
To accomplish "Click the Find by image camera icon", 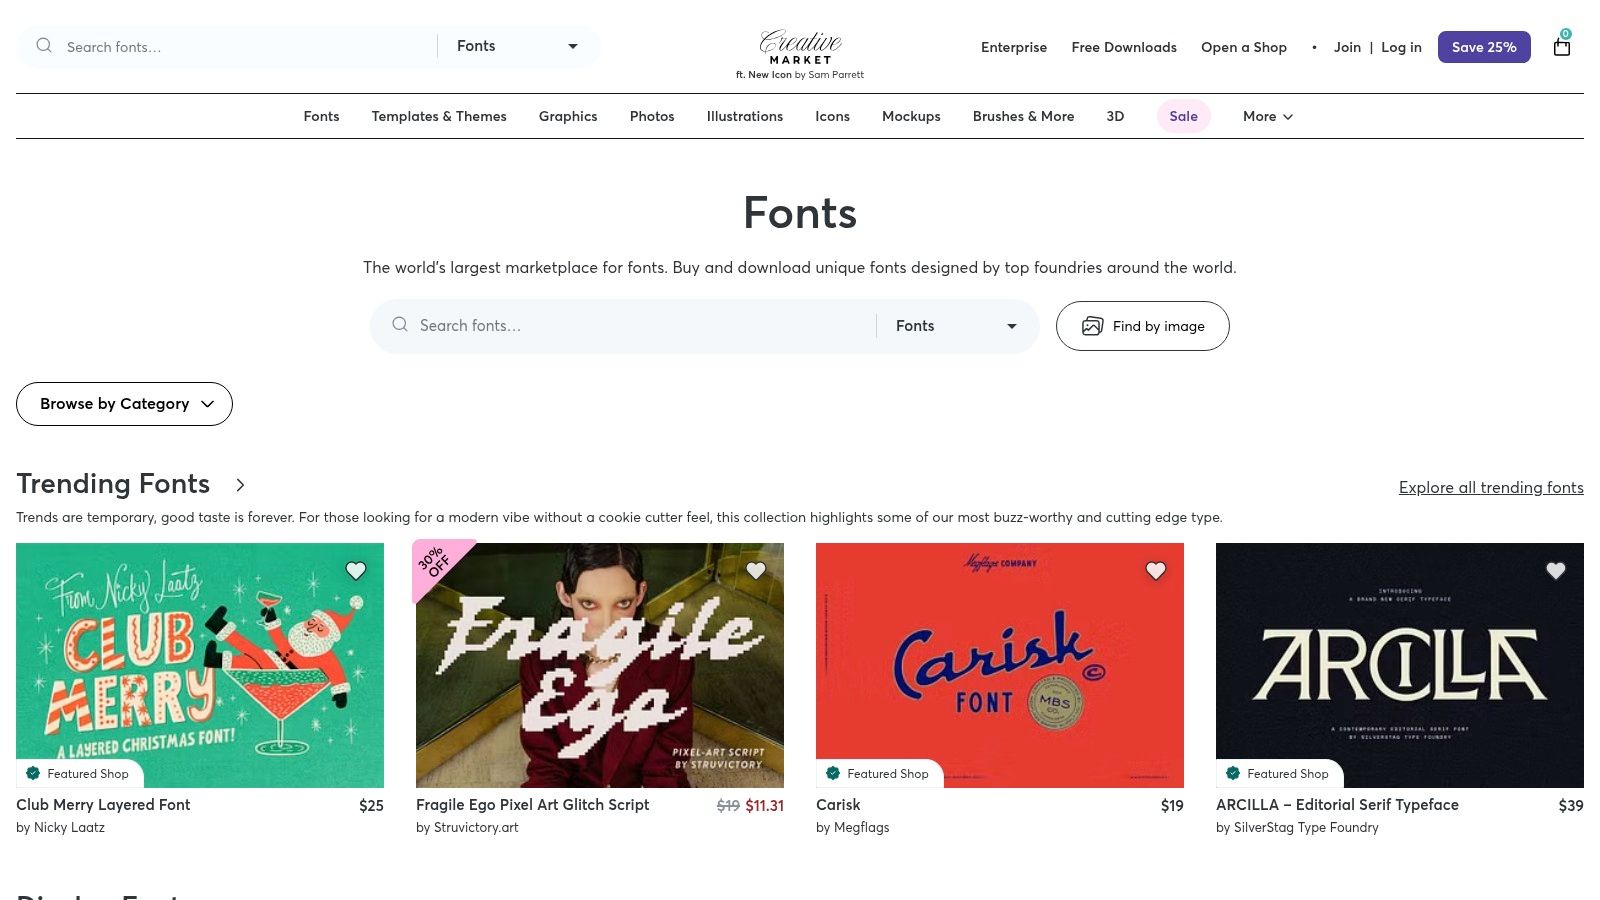I will 1092,326.
